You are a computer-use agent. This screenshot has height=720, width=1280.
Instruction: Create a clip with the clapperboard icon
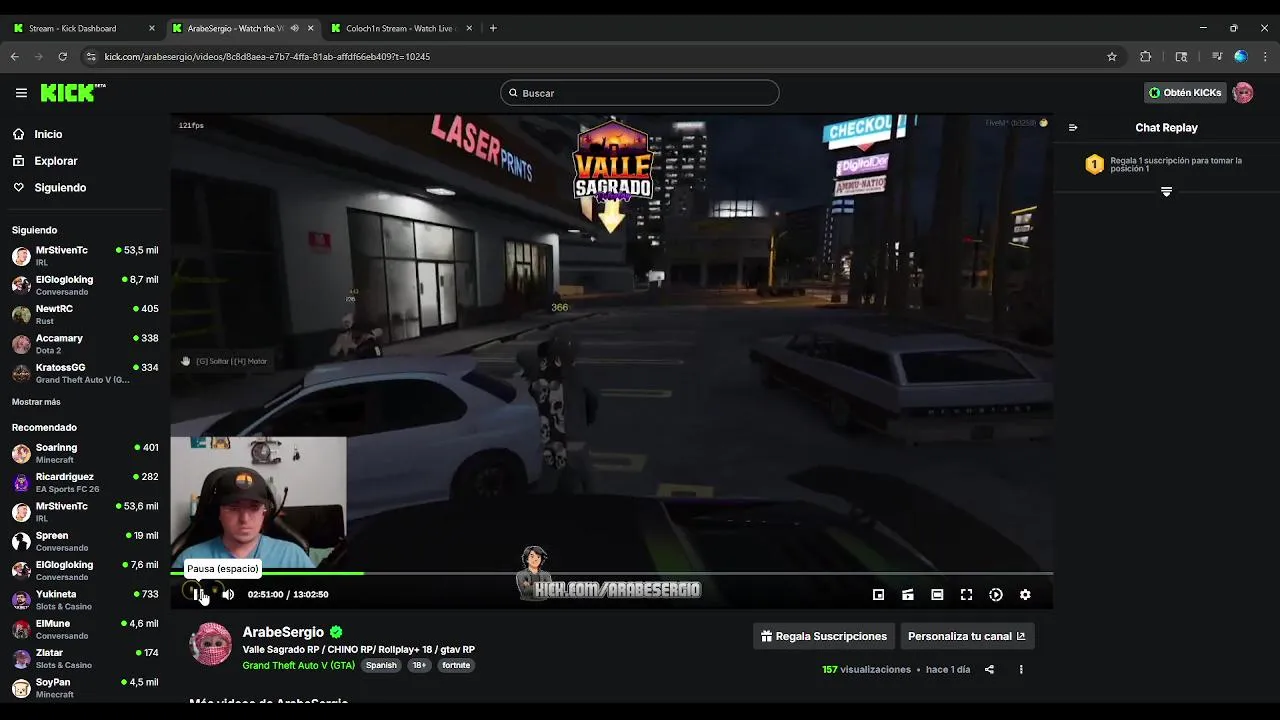pyautogui.click(x=907, y=594)
